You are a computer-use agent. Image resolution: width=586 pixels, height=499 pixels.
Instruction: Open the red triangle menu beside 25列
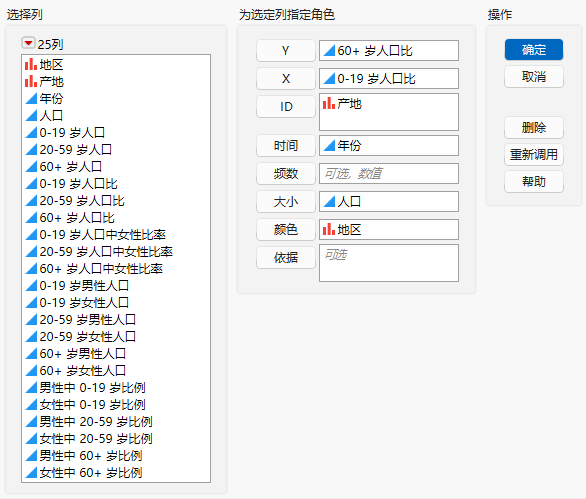click(x=28, y=43)
